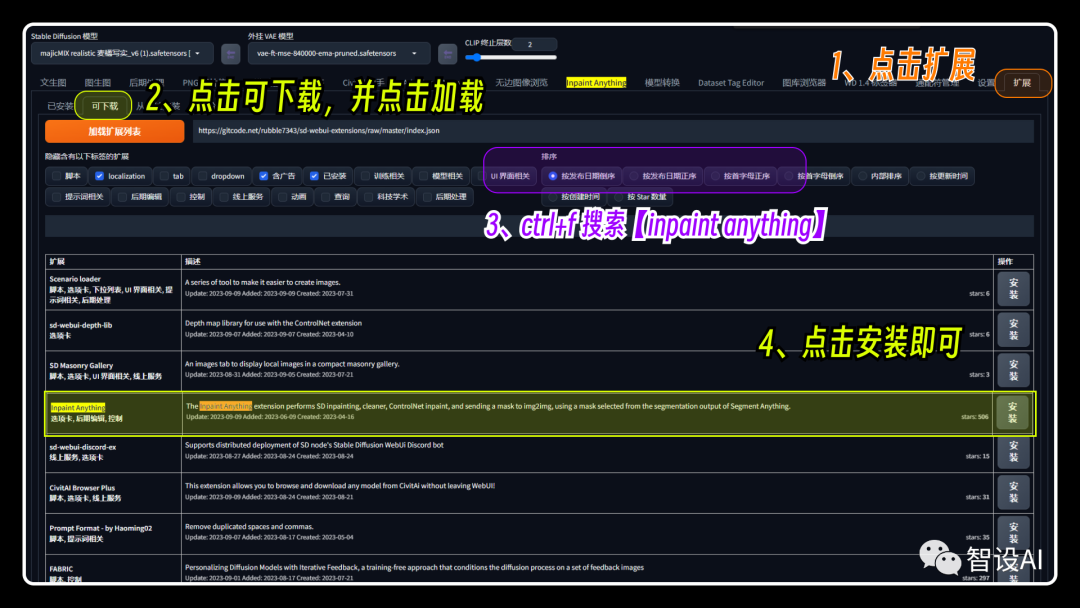Toggle the 已安装 checkbox
Screen dimensions: 1080x608
314,176
